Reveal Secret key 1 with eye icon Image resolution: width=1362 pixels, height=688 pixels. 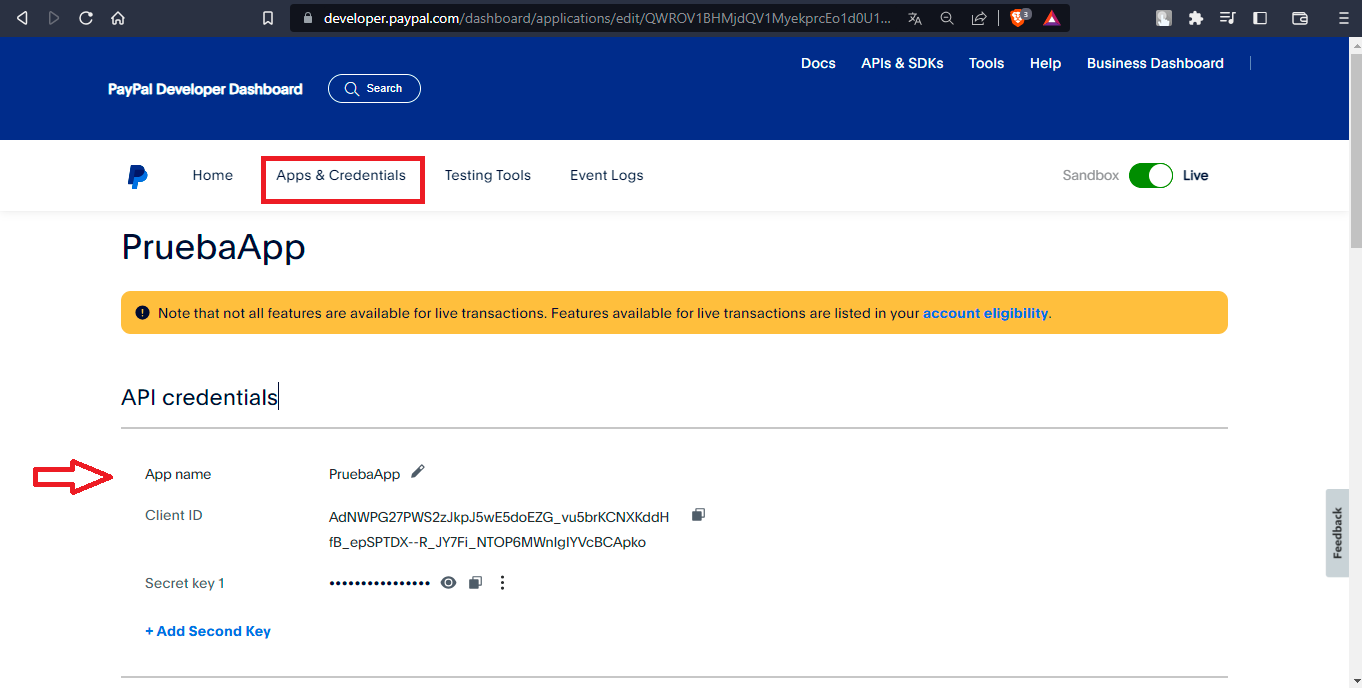tap(449, 582)
